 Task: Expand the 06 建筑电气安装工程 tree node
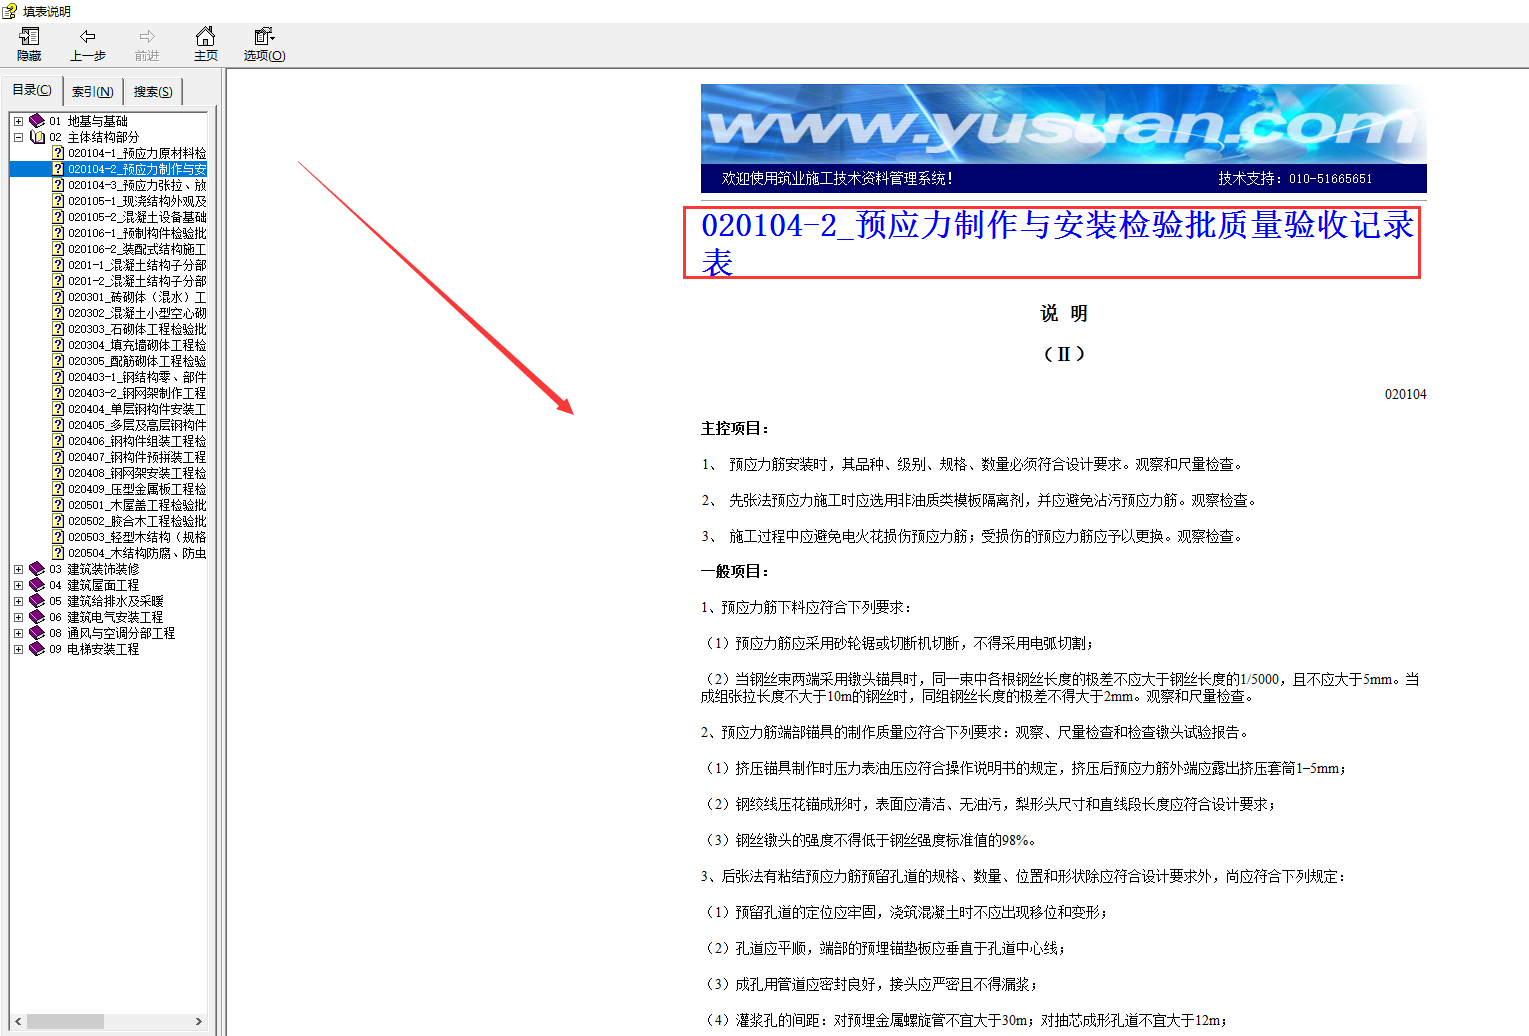tap(18, 617)
